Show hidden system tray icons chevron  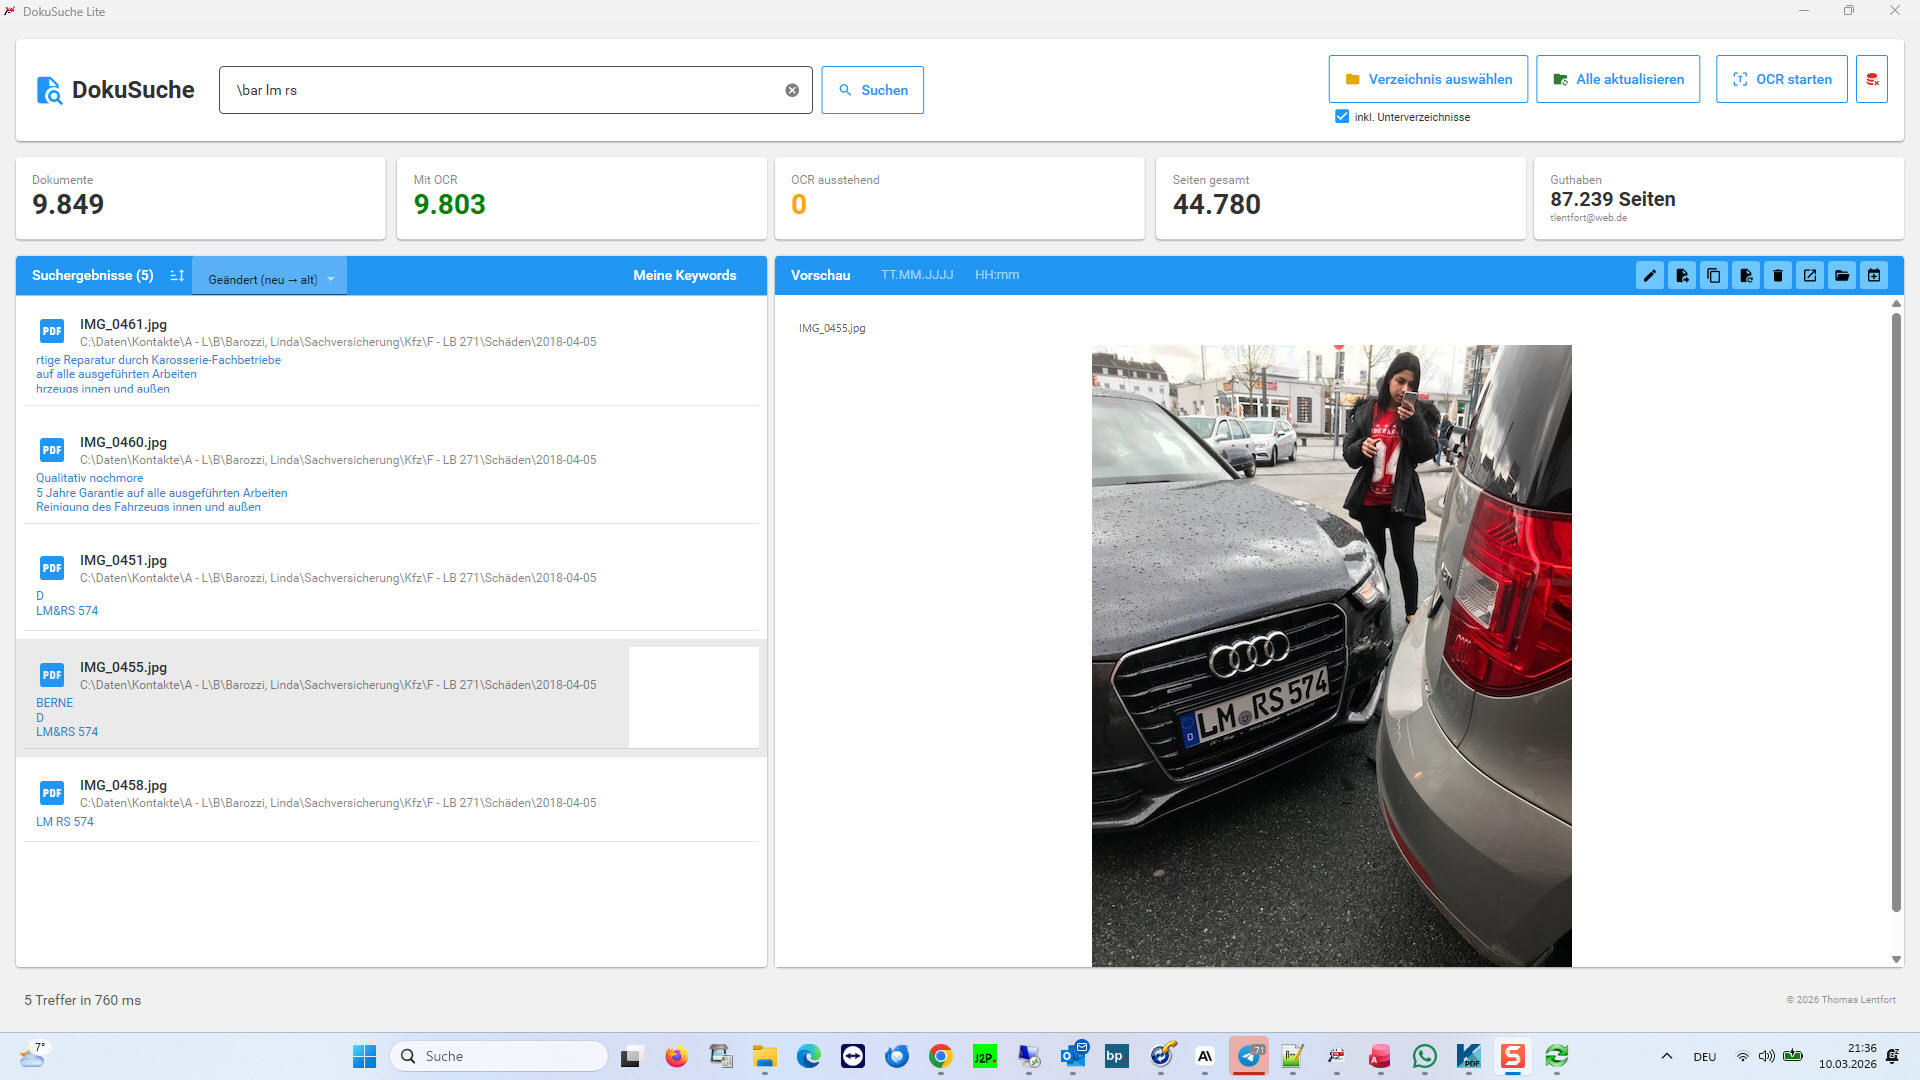1666,1056
